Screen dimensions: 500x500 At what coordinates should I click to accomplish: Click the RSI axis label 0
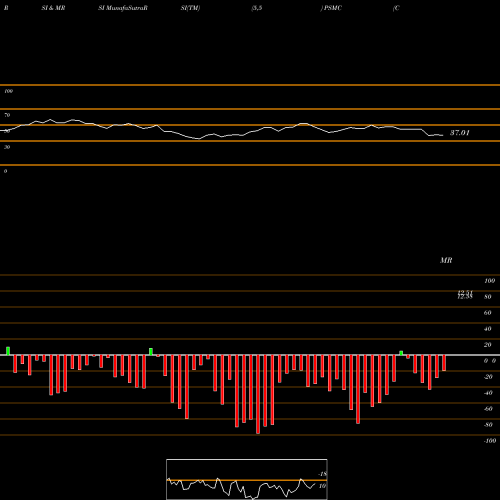click(5, 171)
